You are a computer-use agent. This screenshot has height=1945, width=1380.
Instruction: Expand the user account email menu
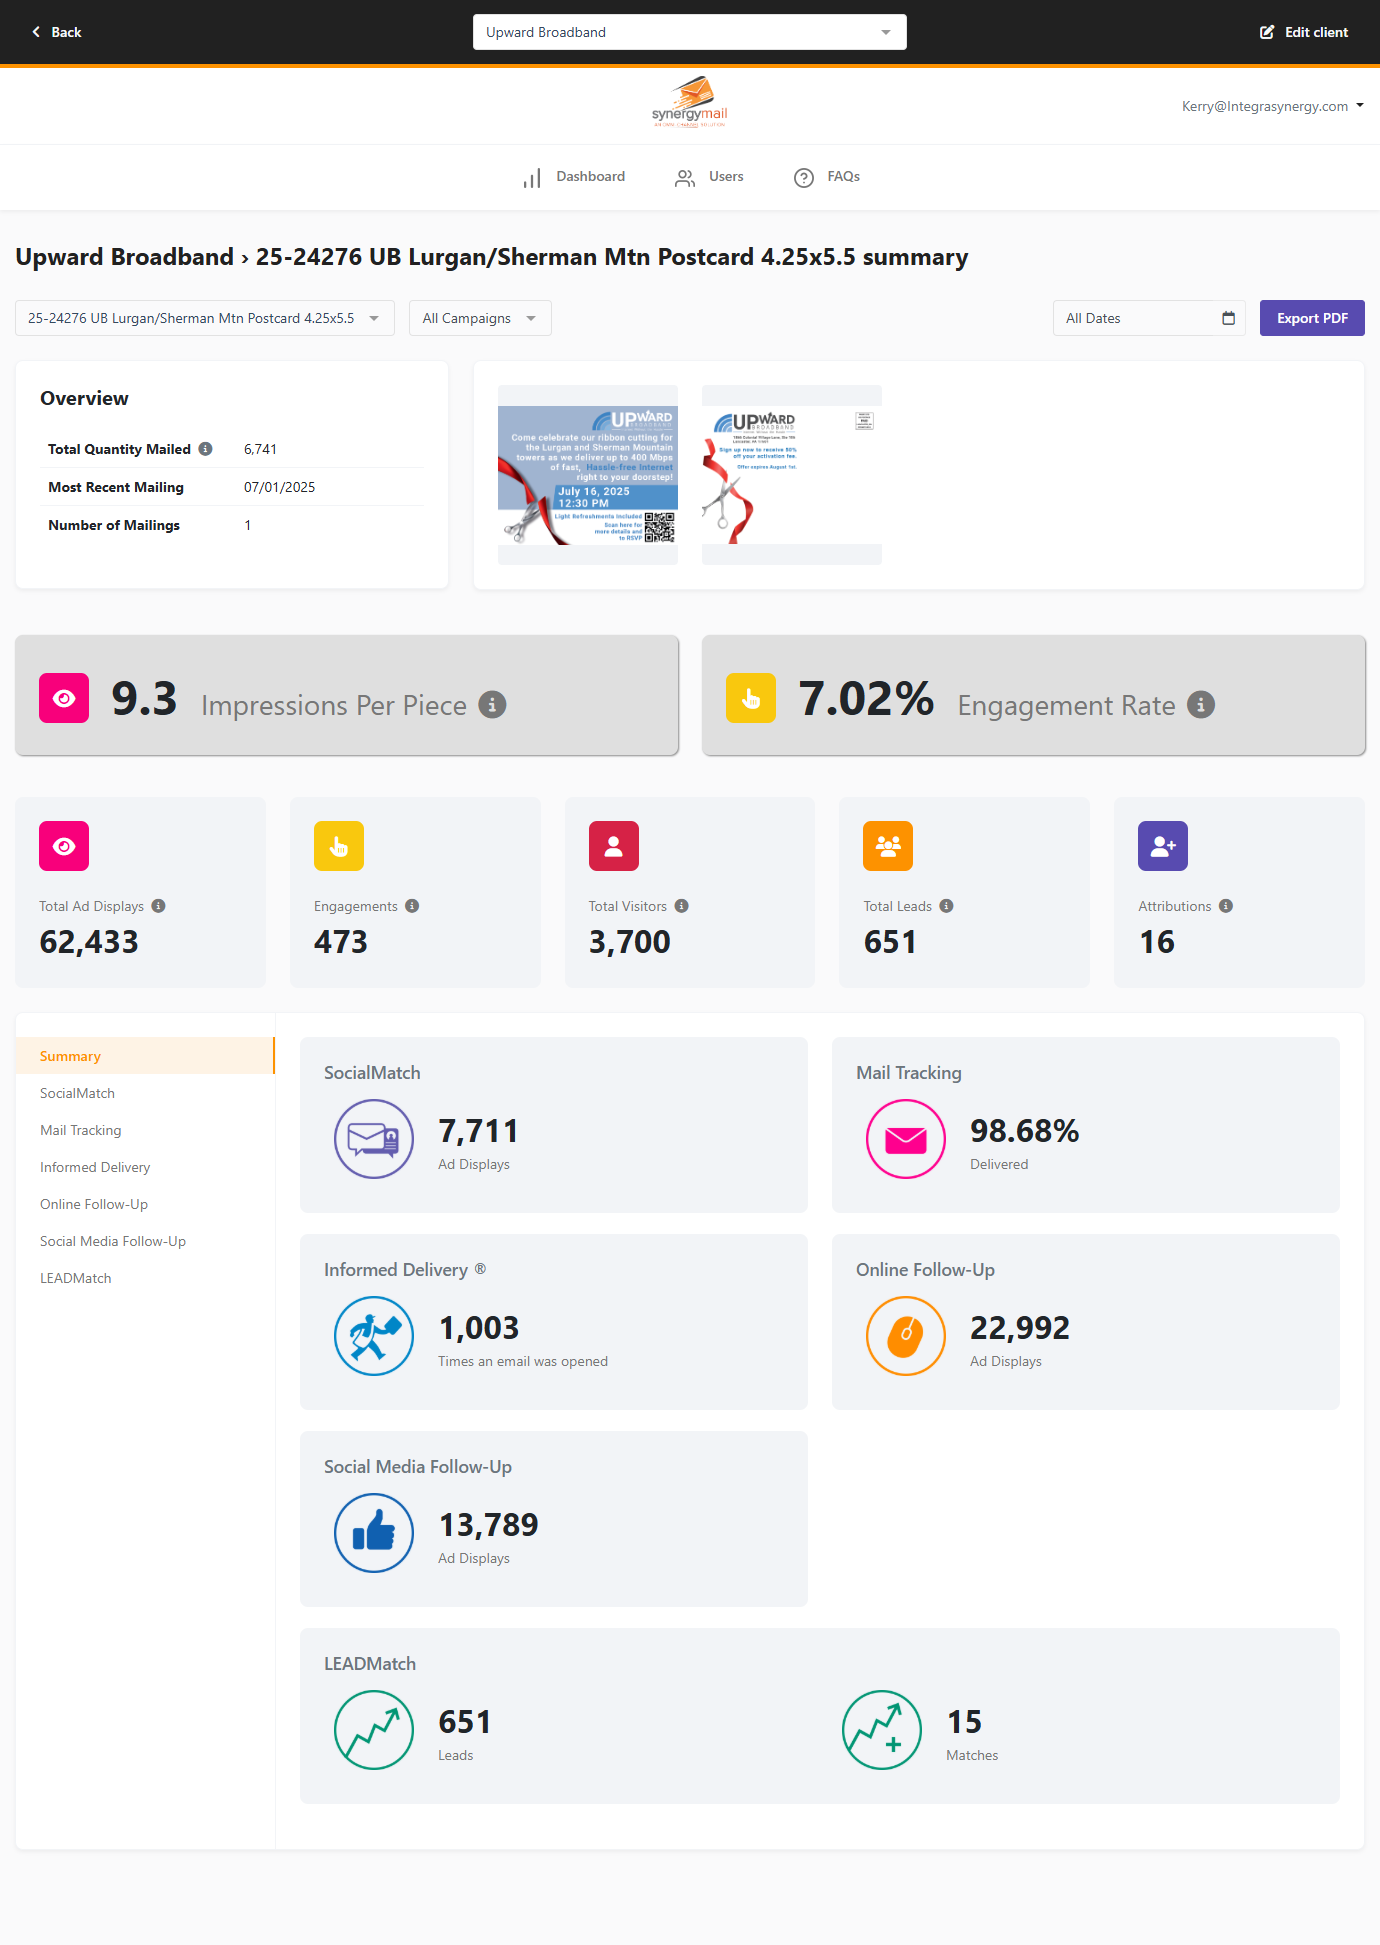[1272, 106]
